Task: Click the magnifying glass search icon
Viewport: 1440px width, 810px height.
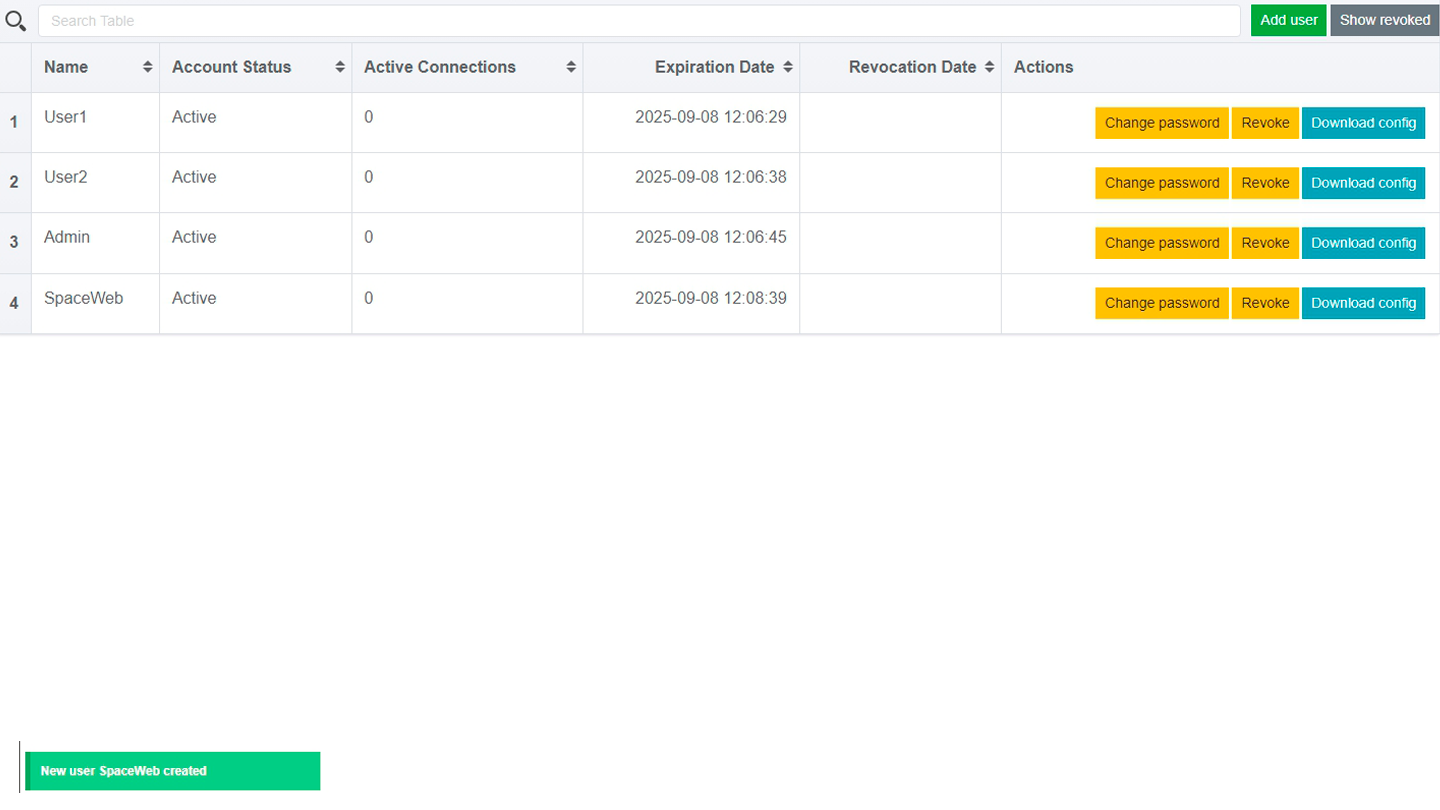Action: 16,20
